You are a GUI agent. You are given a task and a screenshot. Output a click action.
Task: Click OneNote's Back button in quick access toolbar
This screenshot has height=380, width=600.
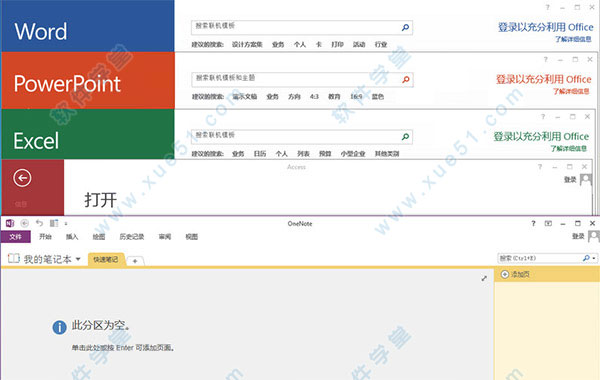(x=24, y=223)
